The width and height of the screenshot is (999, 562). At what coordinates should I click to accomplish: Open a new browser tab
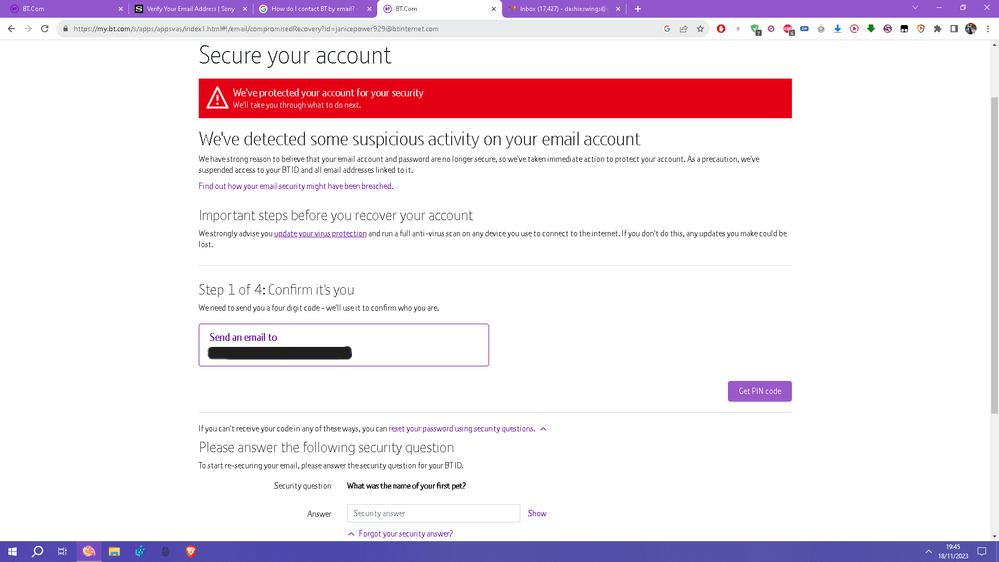(x=638, y=9)
